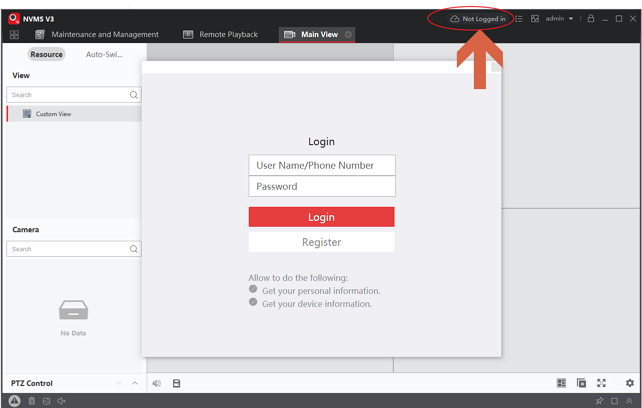The image size is (642, 408).
Task: Toggle the muted alarm sound icon
Action: (x=61, y=401)
